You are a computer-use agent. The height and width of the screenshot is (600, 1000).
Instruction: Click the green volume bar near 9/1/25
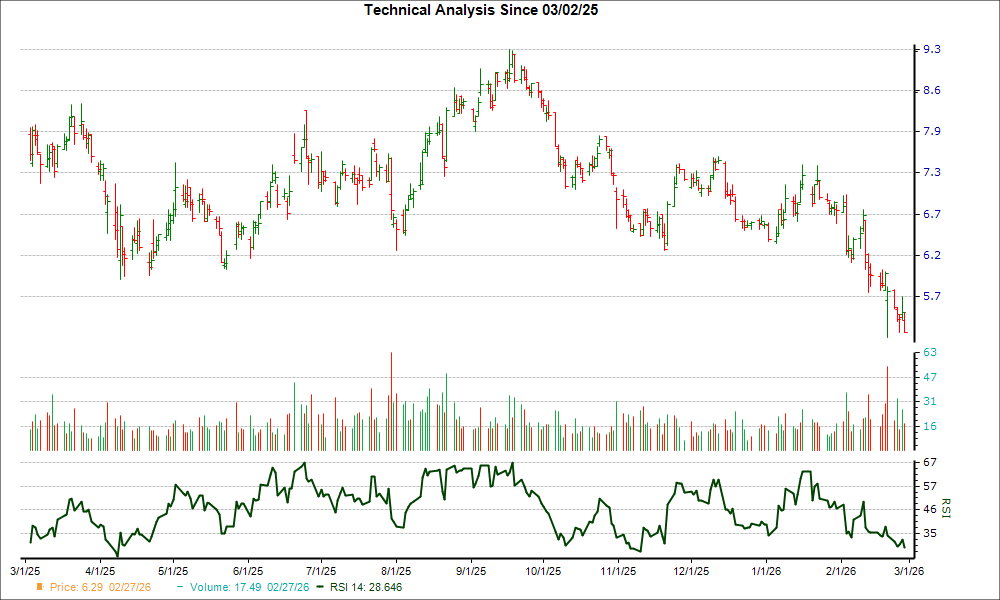coord(447,410)
